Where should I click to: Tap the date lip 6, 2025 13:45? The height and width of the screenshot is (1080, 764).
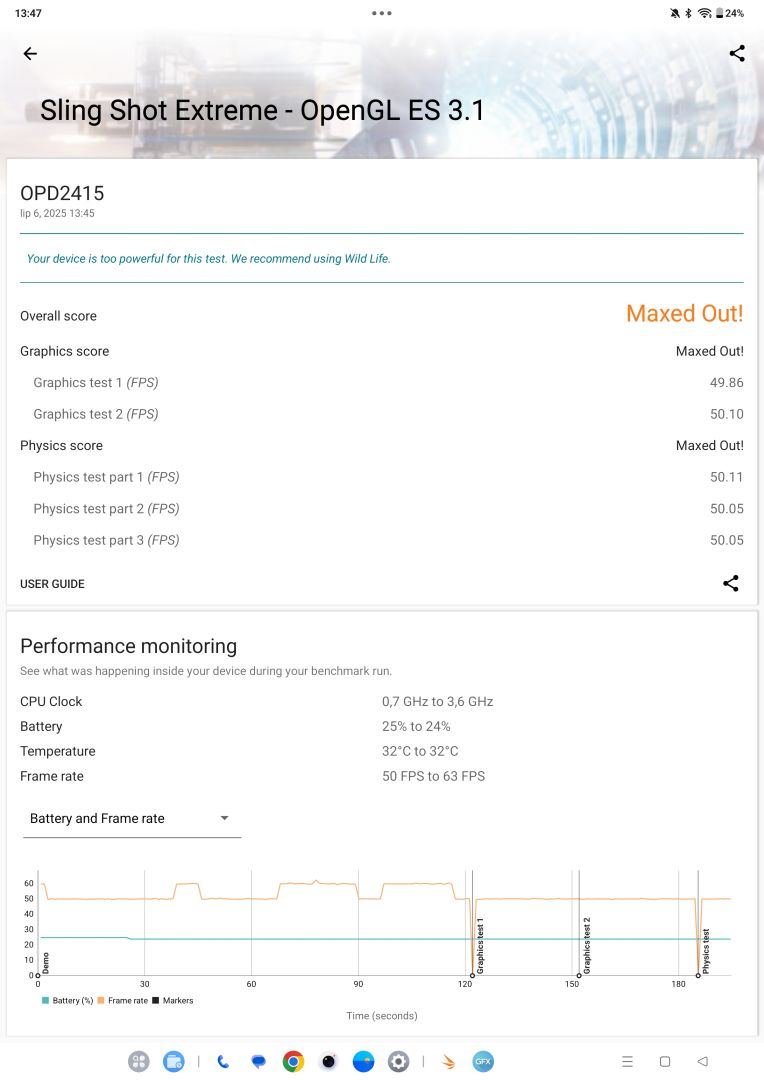pyautogui.click(x=57, y=214)
